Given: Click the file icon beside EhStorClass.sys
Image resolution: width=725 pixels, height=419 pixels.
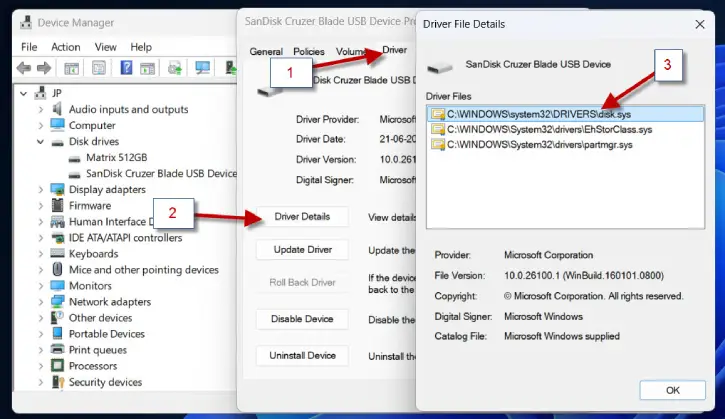Looking at the screenshot, I should 437,129.
